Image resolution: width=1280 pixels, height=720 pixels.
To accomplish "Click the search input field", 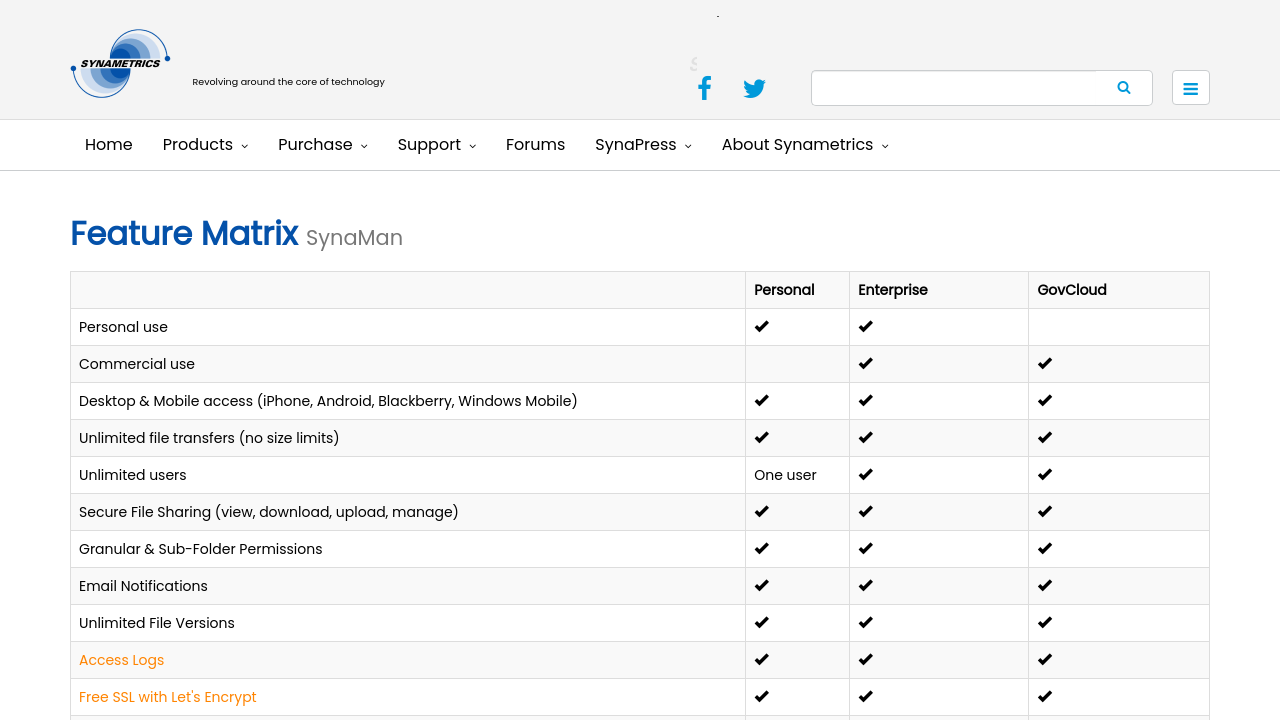I will point(955,88).
